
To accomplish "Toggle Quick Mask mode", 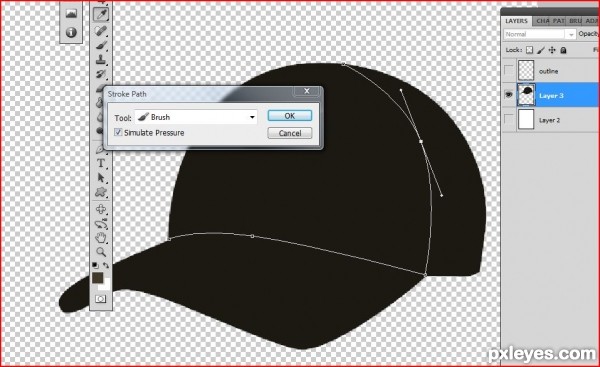I will click(101, 299).
